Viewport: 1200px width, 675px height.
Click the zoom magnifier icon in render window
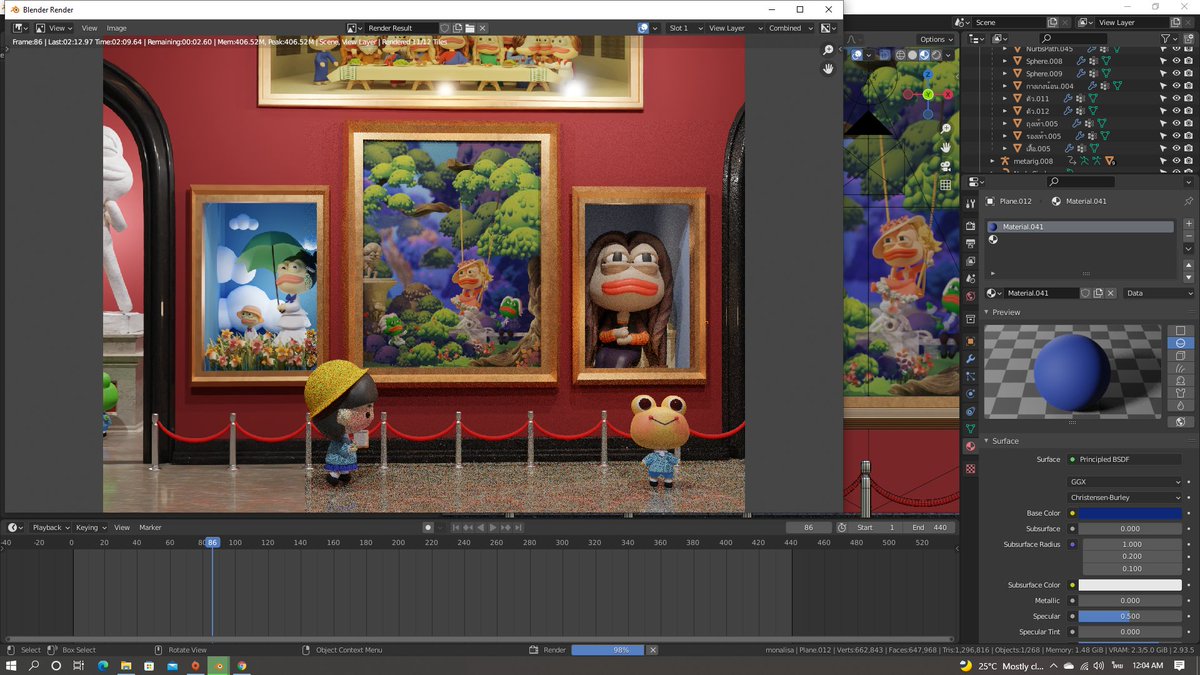(828, 50)
